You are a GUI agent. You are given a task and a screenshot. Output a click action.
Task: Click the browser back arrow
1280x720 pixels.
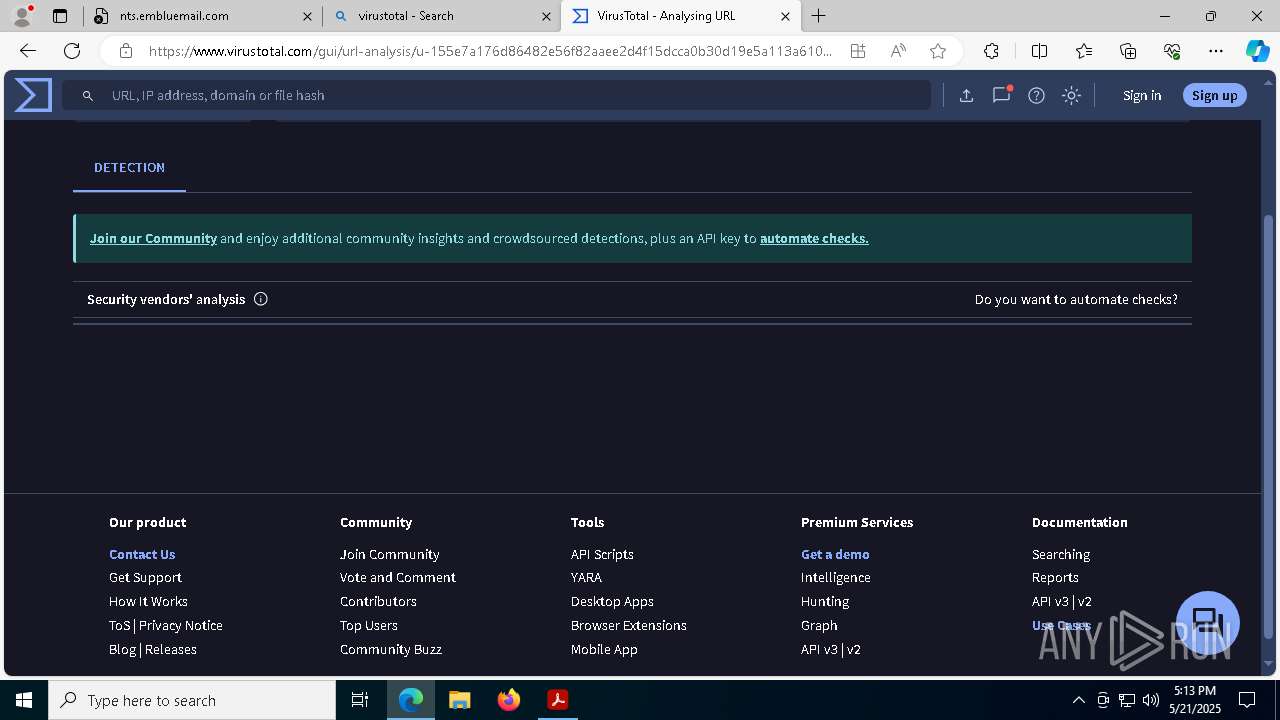[28, 51]
